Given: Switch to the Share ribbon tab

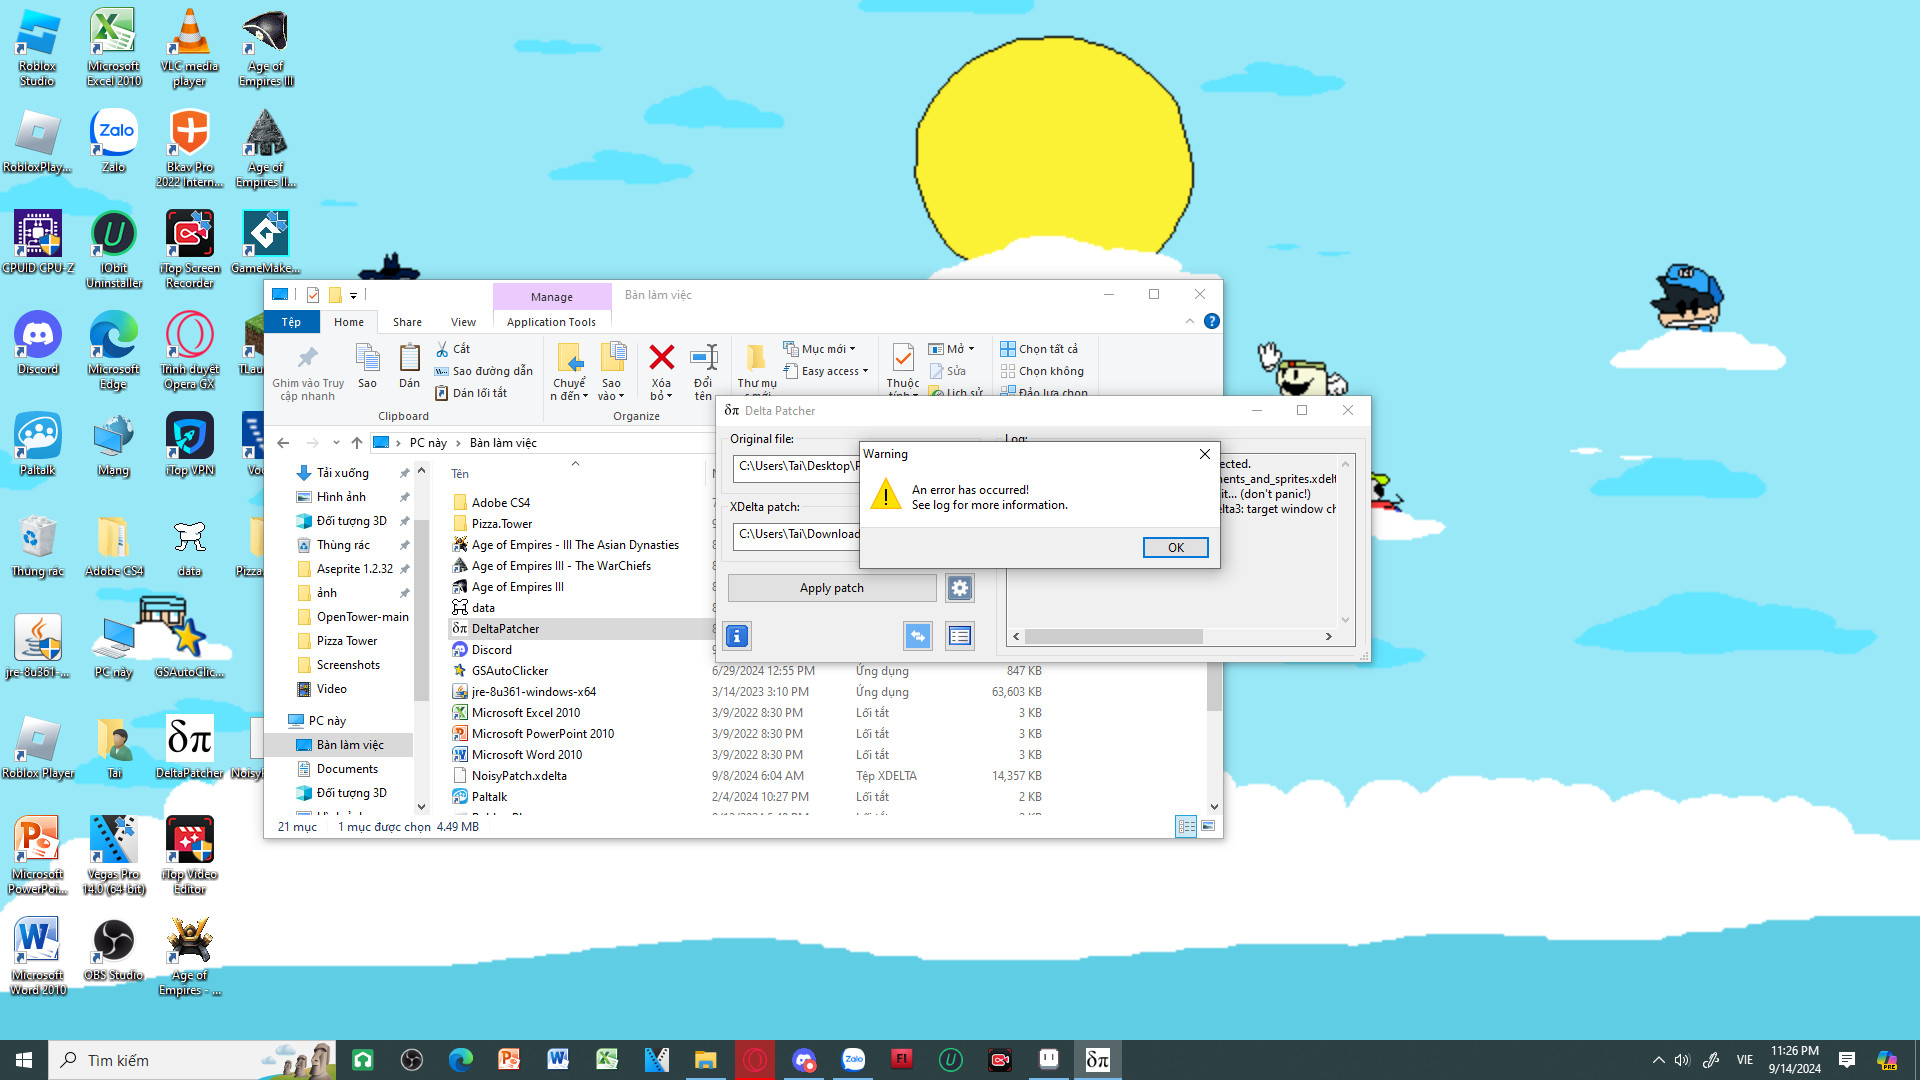Looking at the screenshot, I should pyautogui.click(x=407, y=322).
